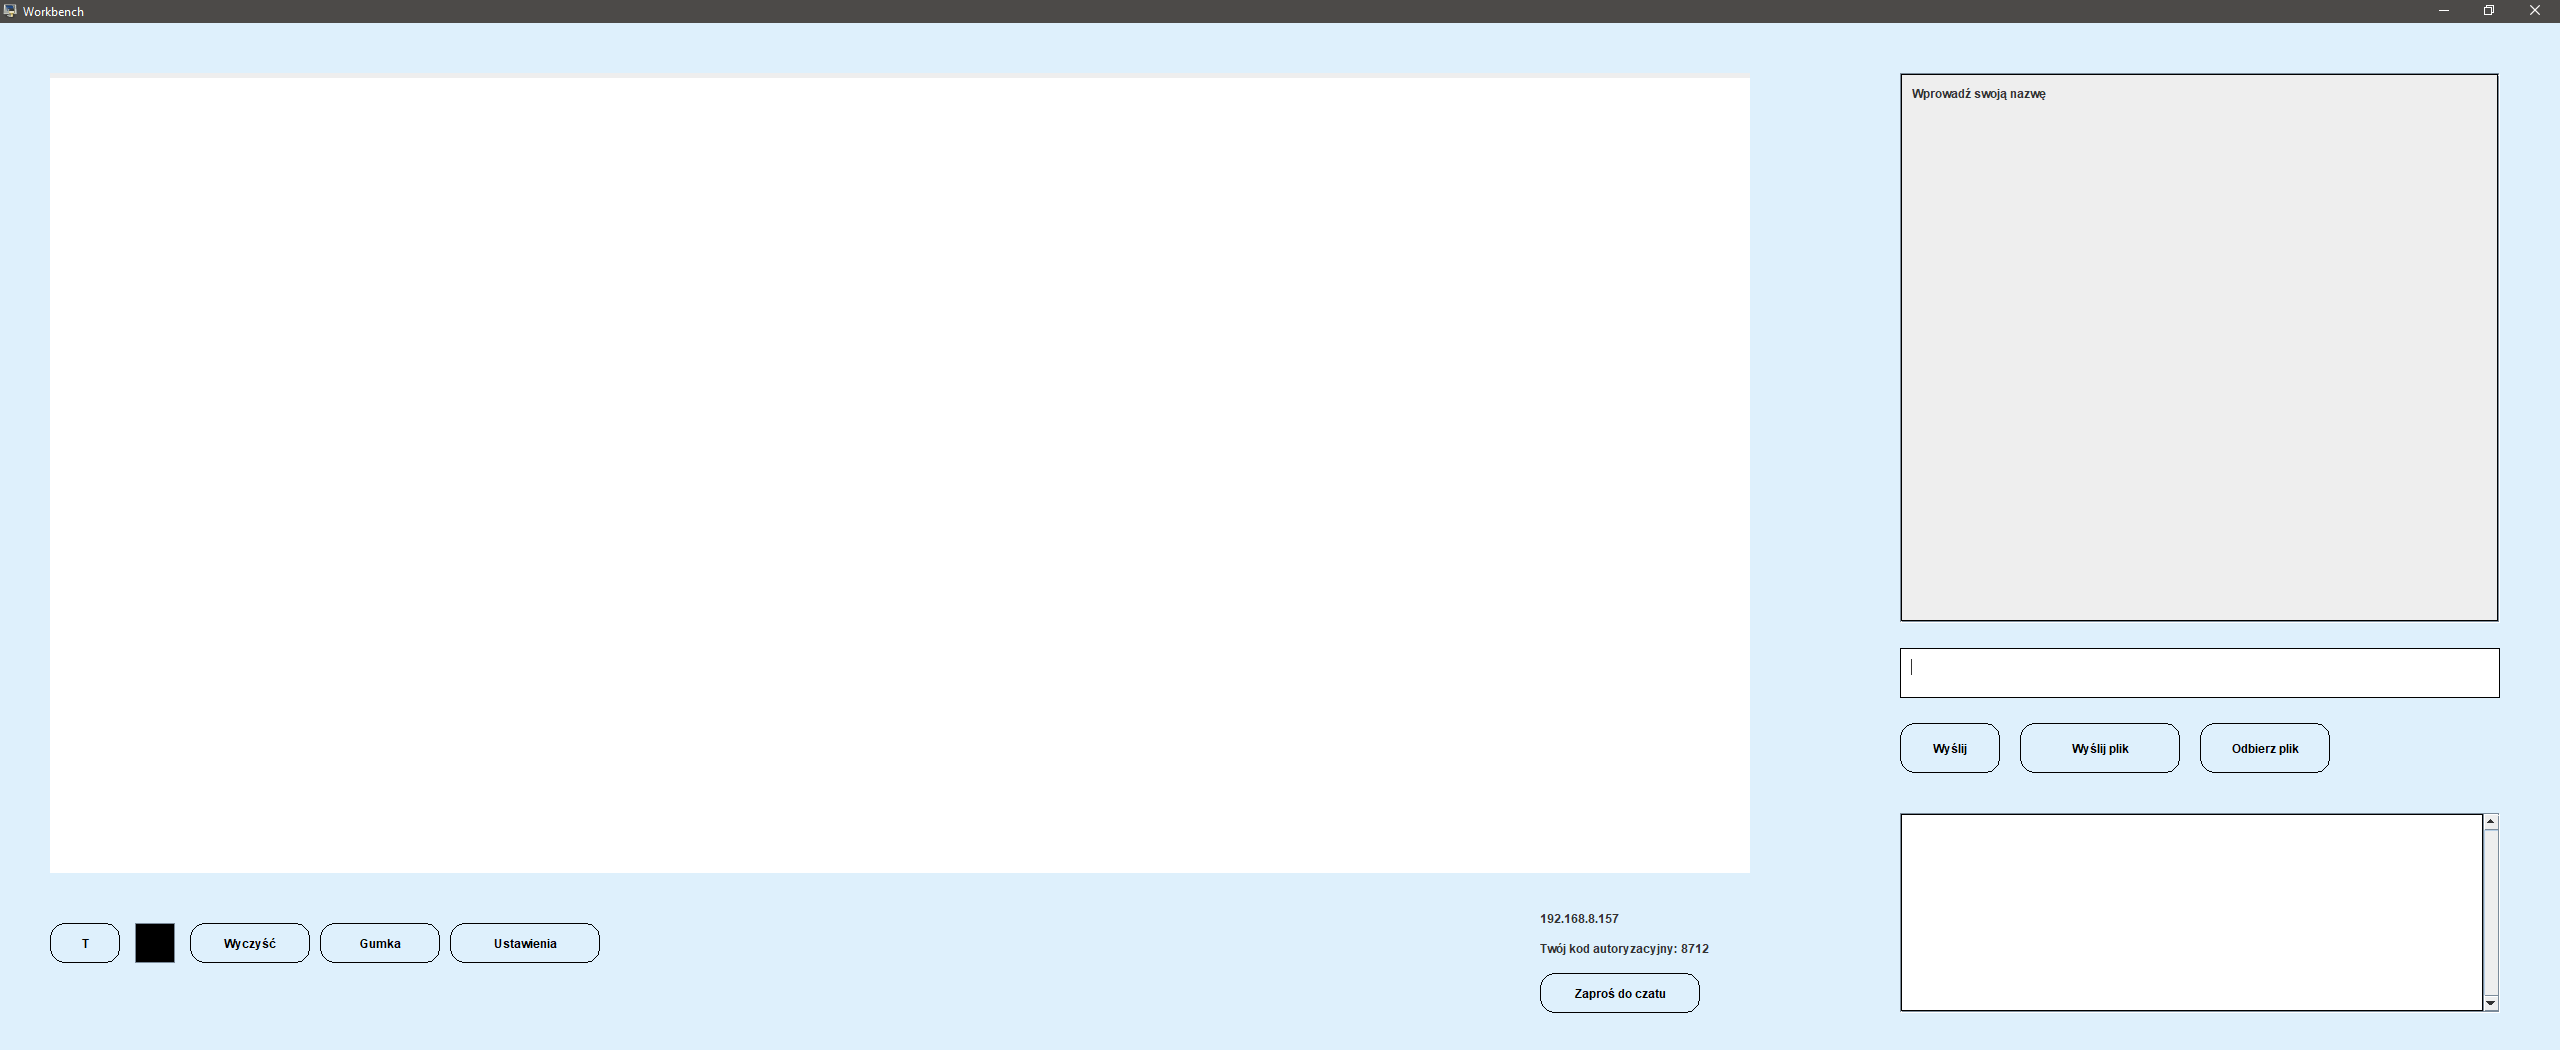Screen dimensions: 2560x1050
Task: Click the chat log area showing Wprowadź swoją nazwę
Action: click(x=2199, y=347)
